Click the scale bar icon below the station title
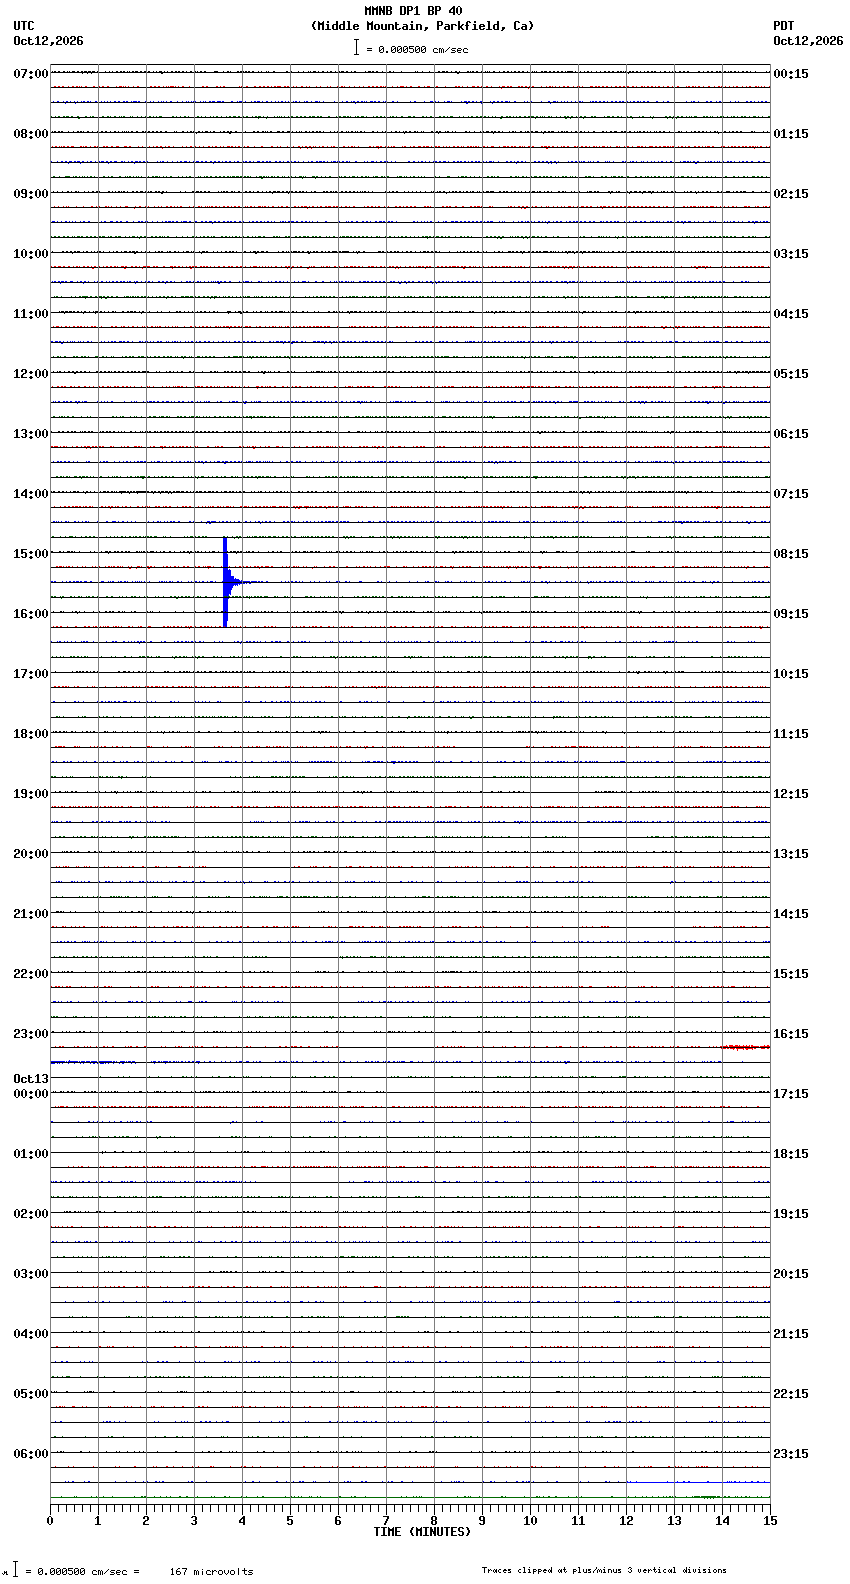850x1584 pixels. click(x=356, y=47)
